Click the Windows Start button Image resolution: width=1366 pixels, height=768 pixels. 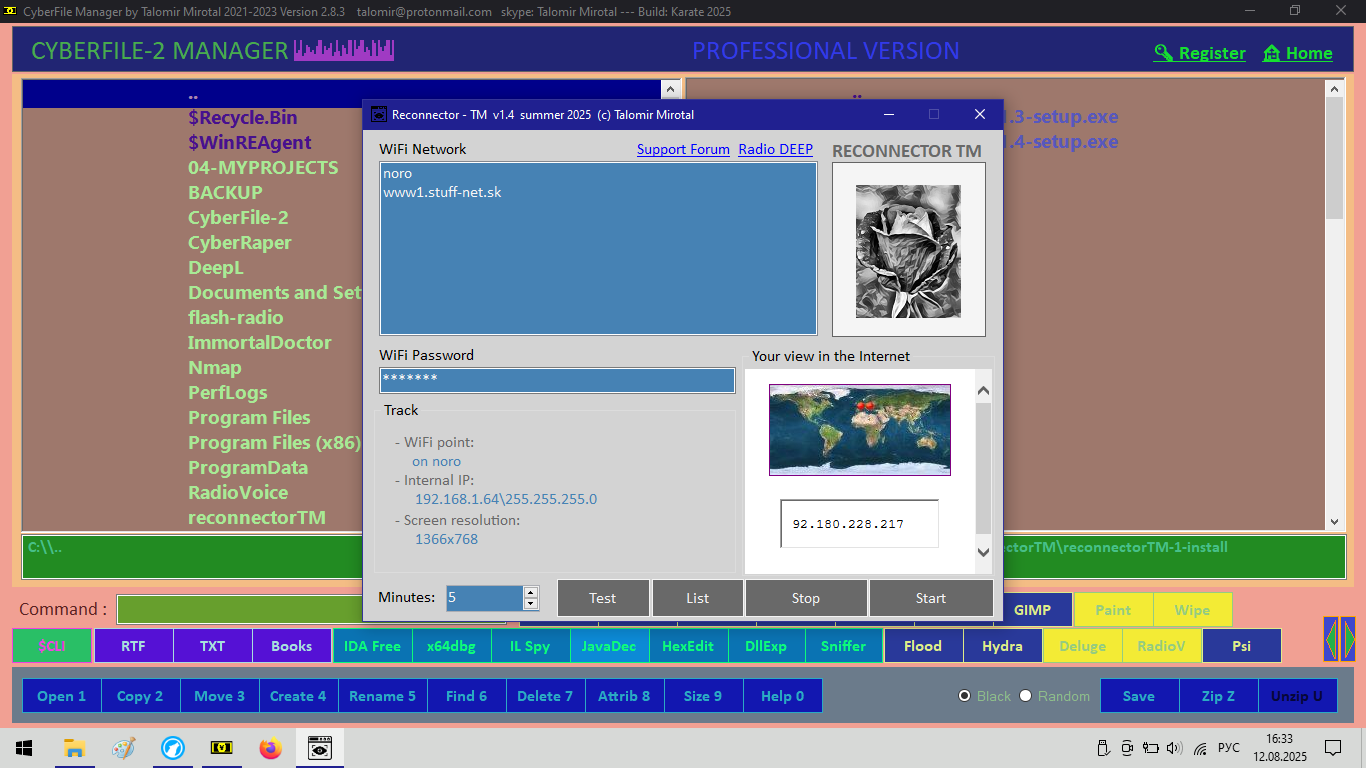[x=24, y=748]
